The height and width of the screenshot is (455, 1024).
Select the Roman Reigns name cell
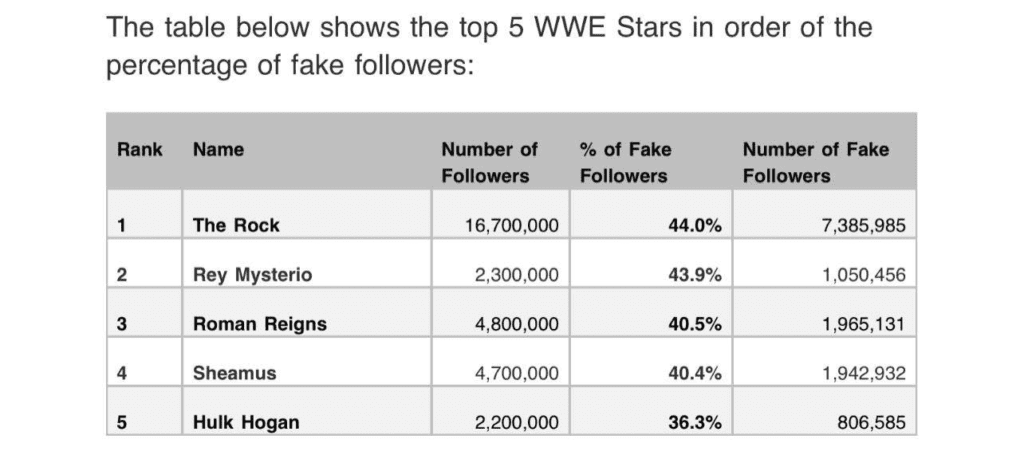coord(259,324)
